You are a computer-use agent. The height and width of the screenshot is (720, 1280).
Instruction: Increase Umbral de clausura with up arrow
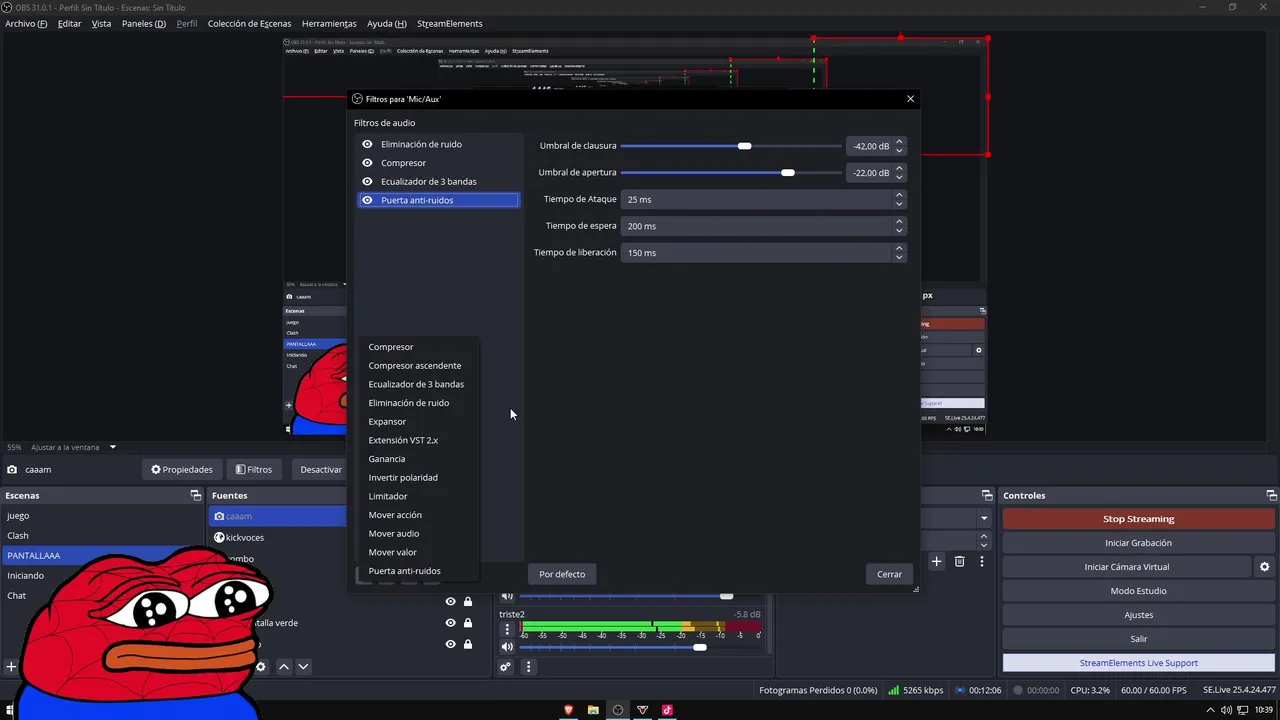coord(899,141)
